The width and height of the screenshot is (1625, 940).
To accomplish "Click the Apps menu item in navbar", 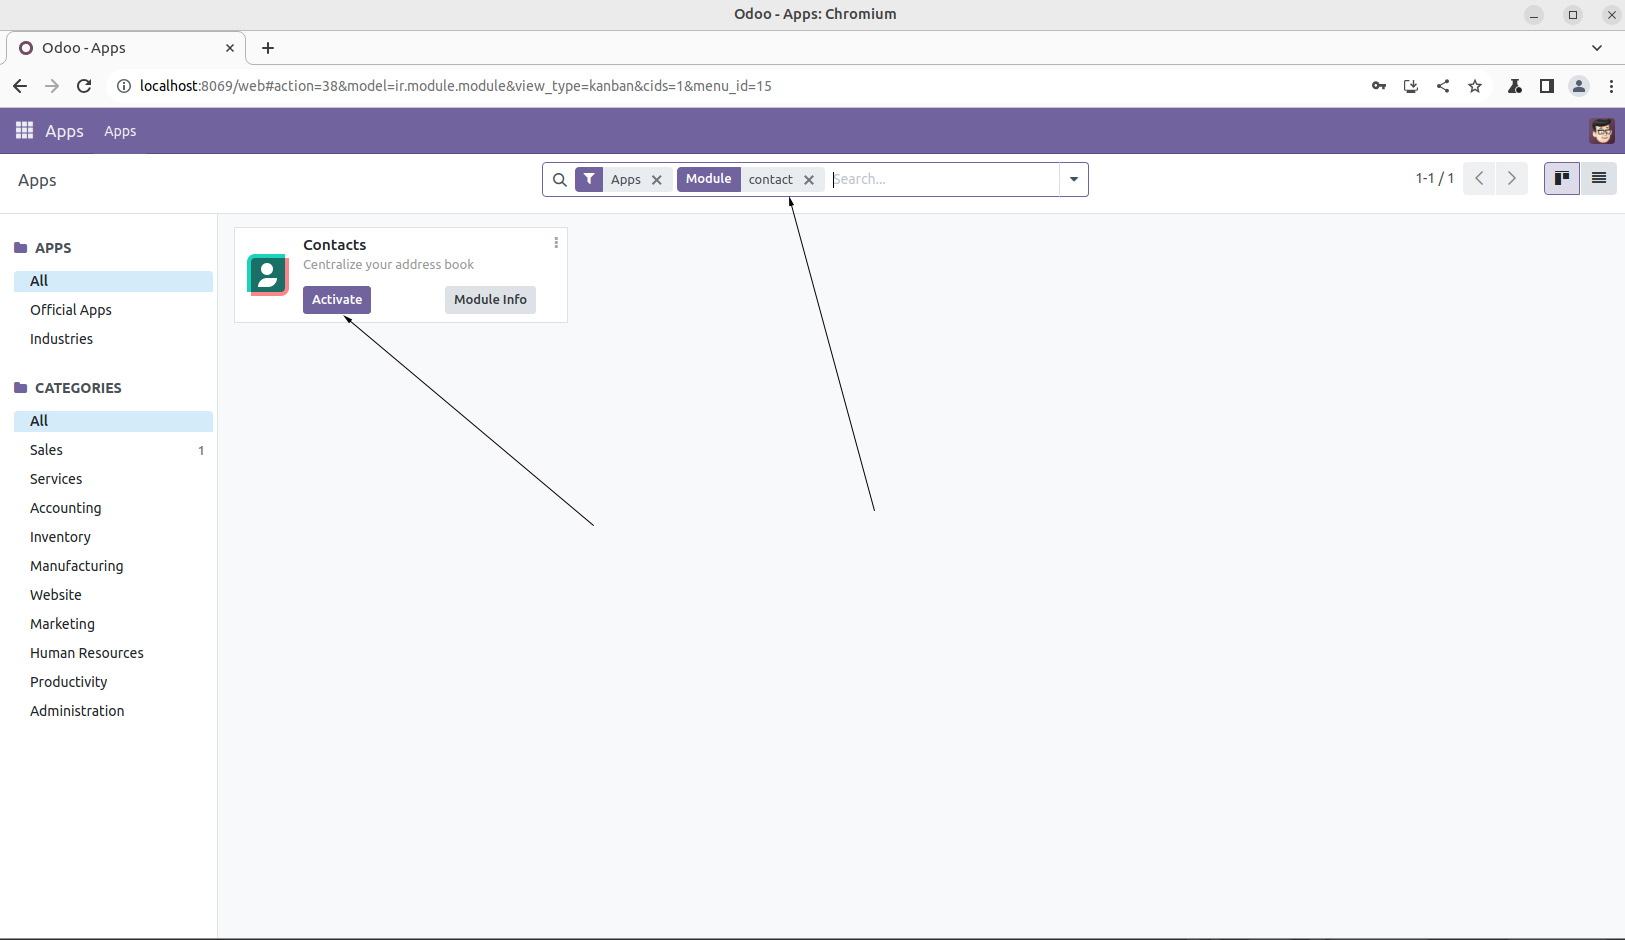I will 120,131.
